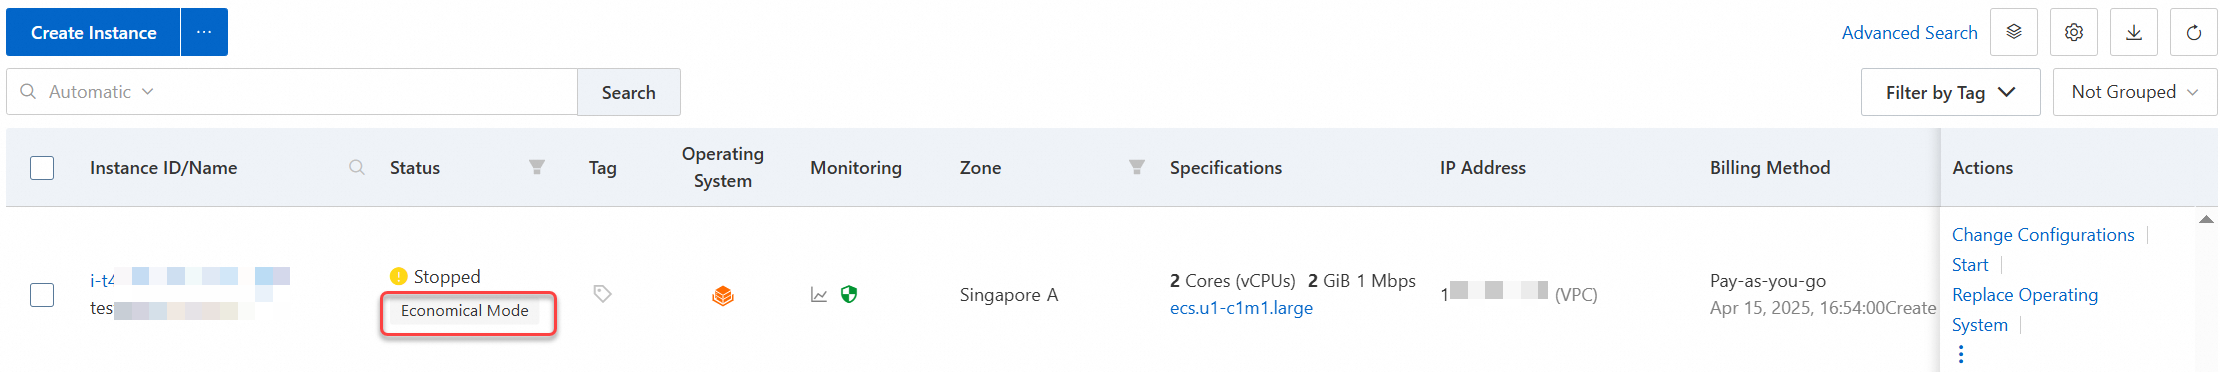Open the Advanced Search link
Viewport: 2220px width, 372px height.
click(x=1909, y=33)
